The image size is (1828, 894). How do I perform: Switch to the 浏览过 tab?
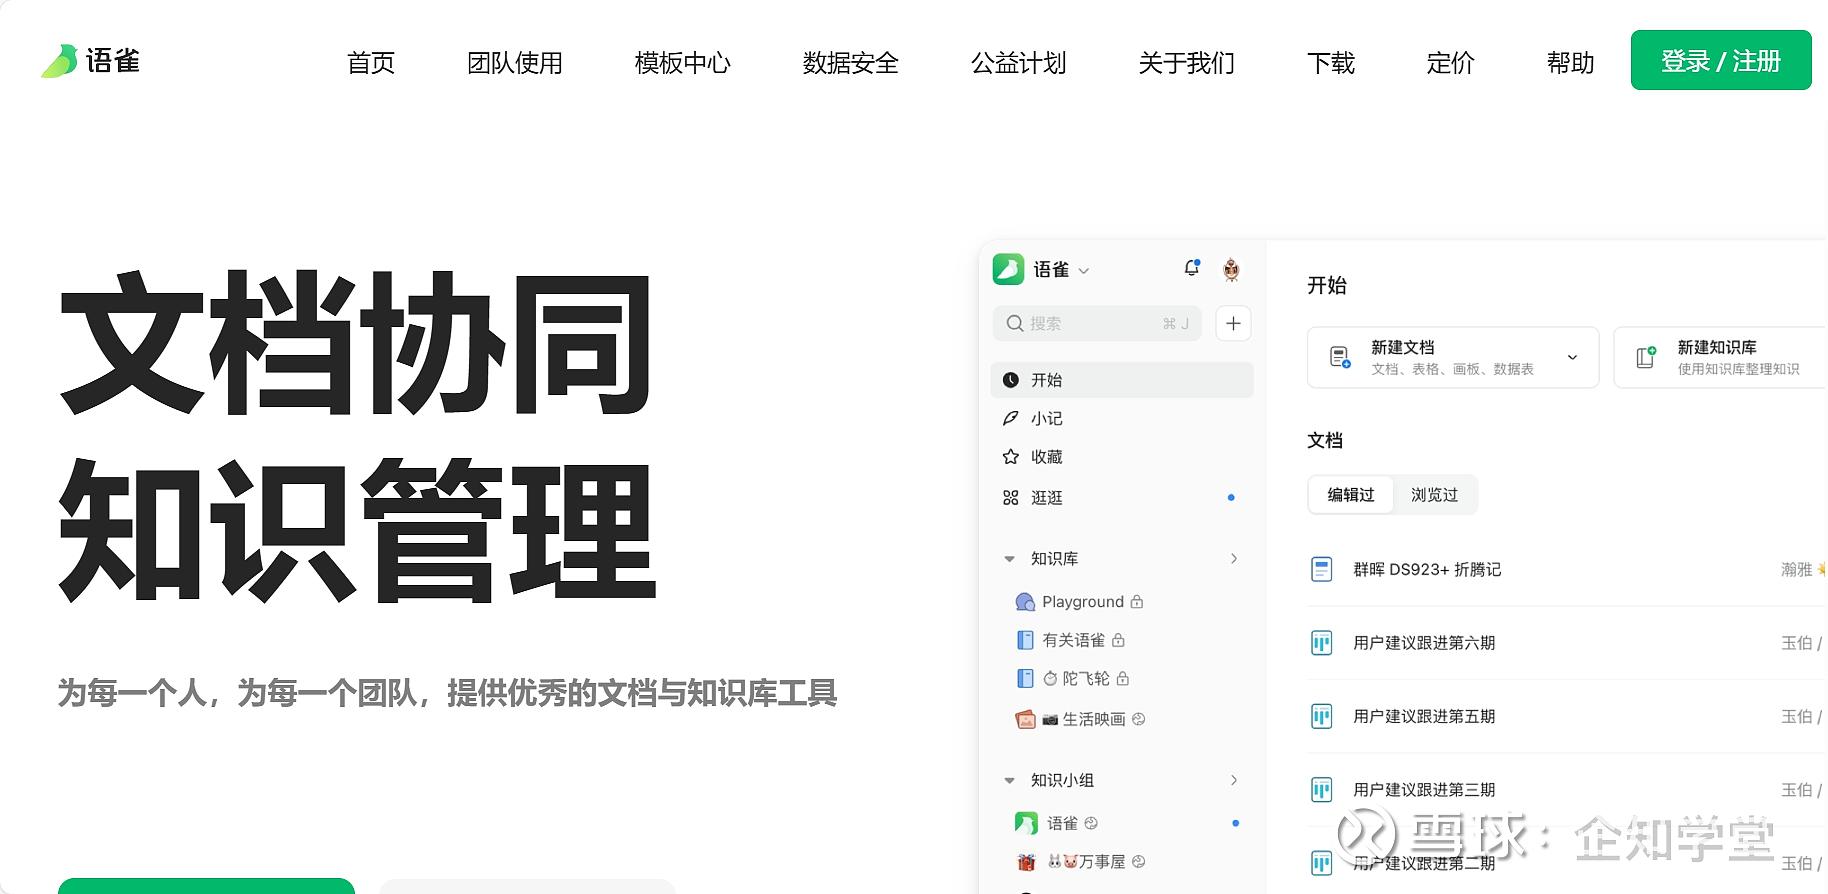(1434, 495)
